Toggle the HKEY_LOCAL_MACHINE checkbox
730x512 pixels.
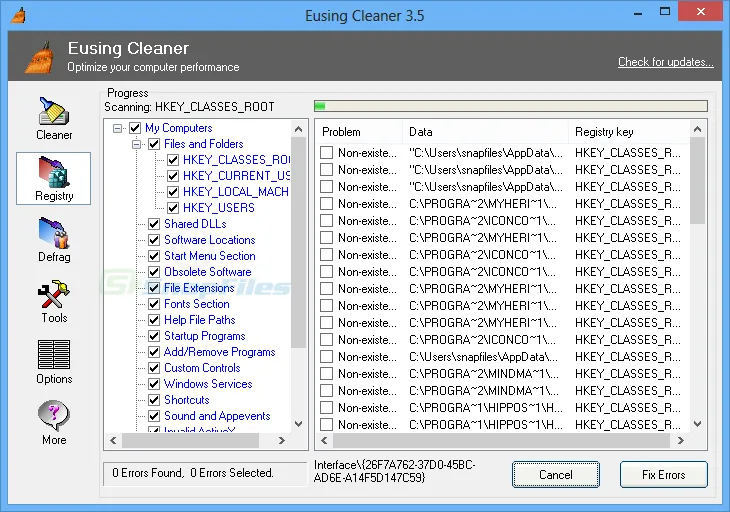[x=173, y=192]
